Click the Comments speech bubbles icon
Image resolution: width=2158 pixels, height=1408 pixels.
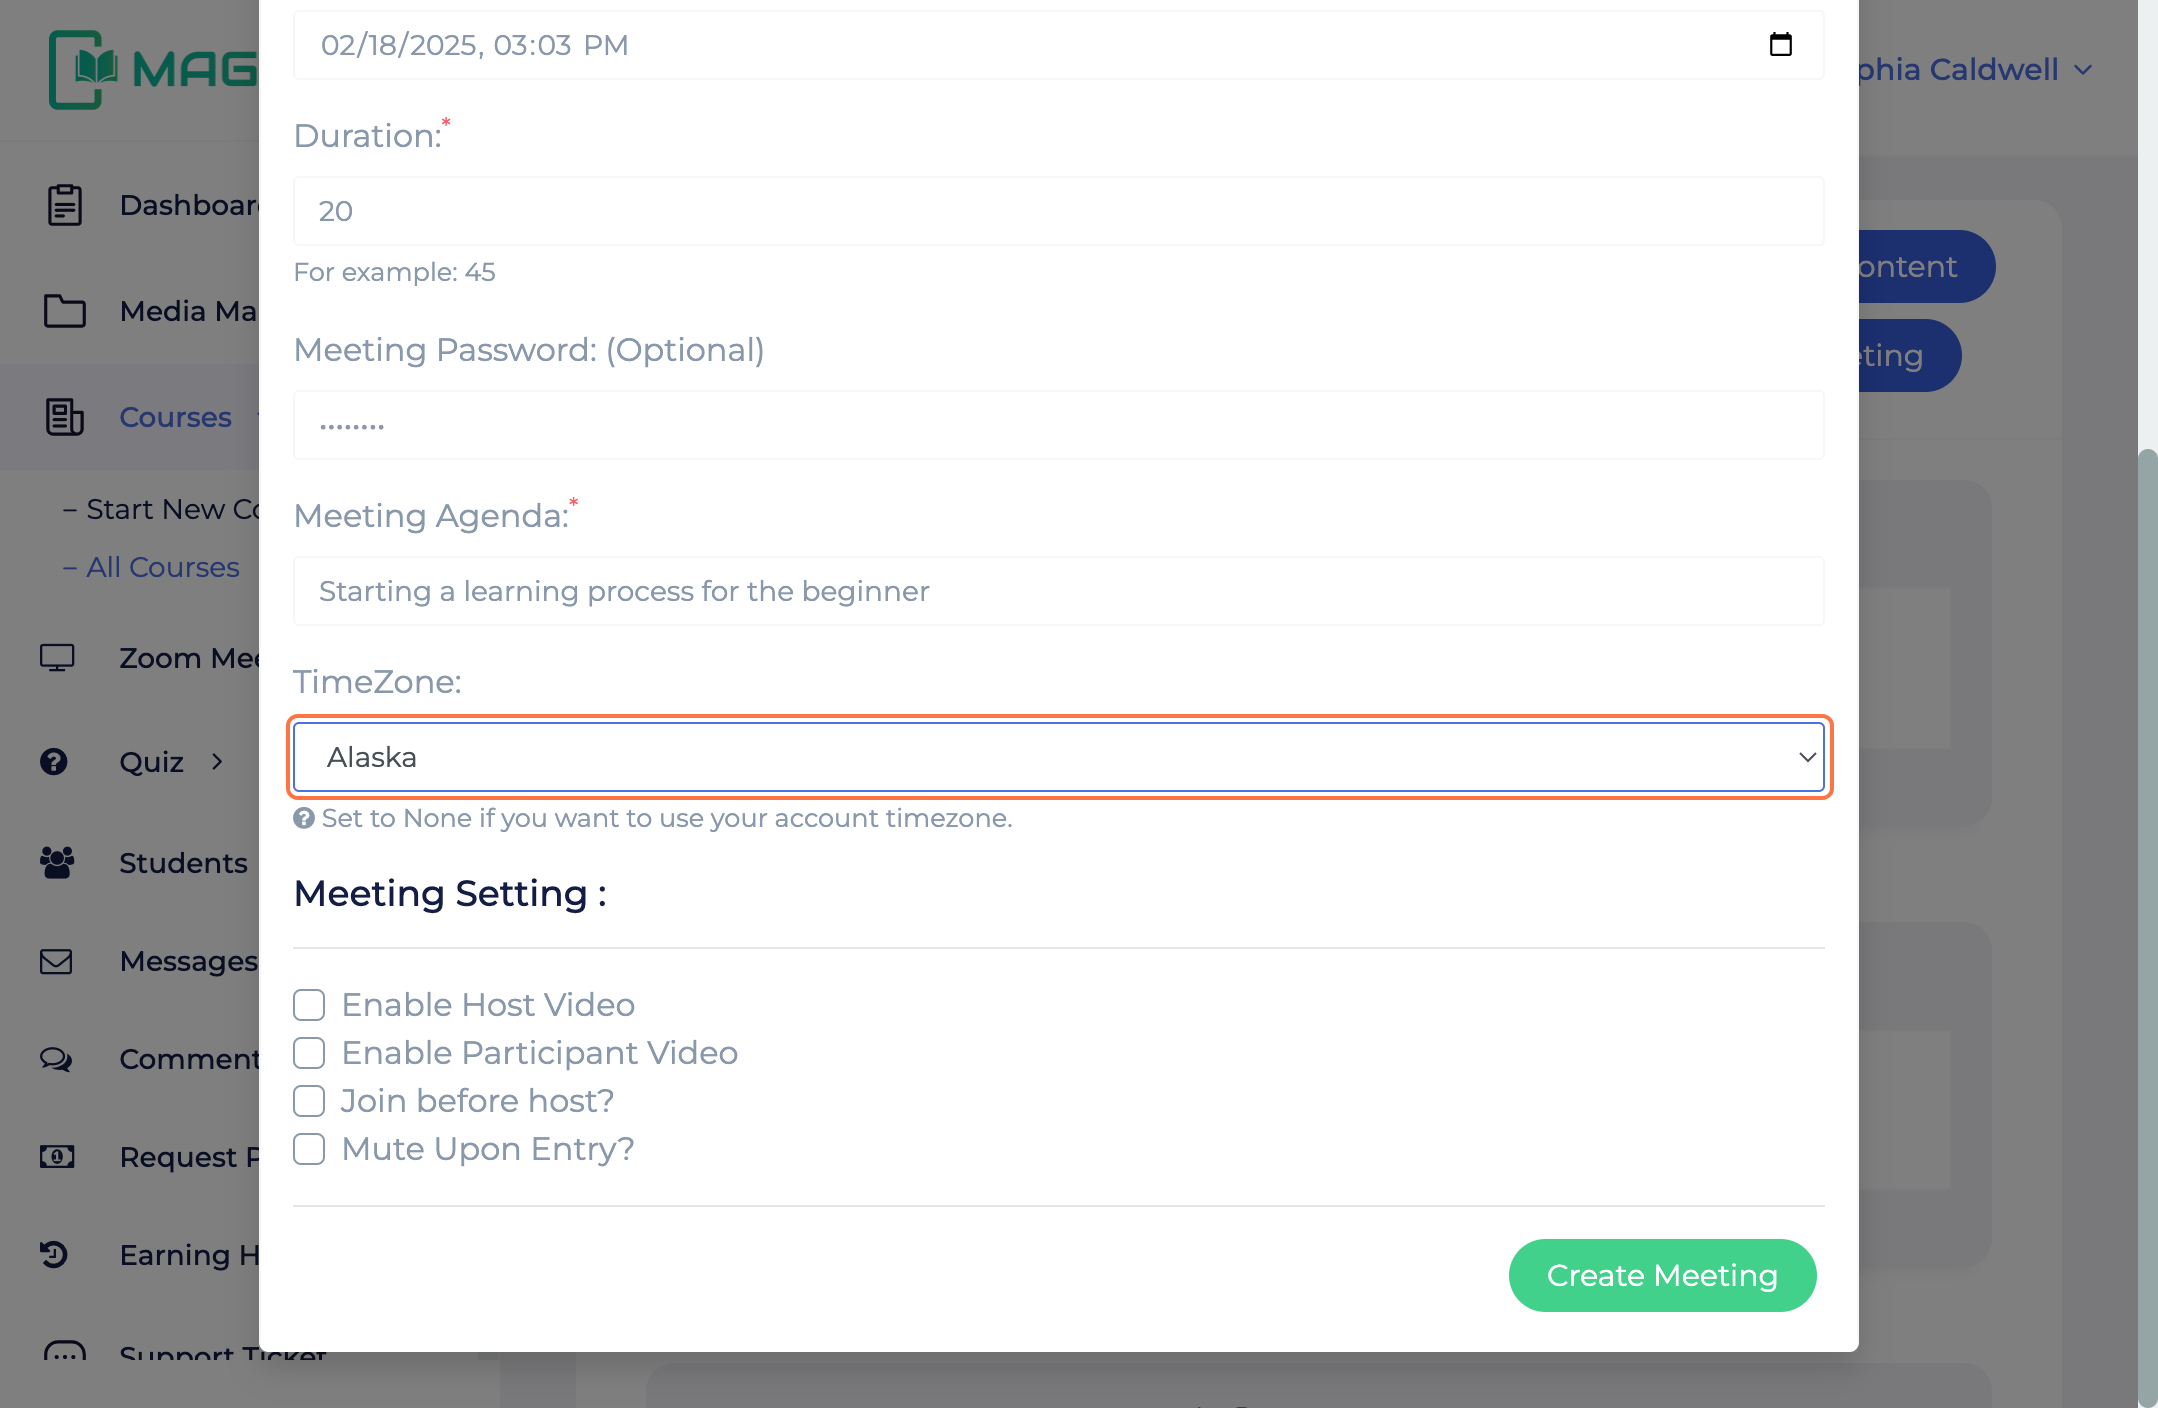pos(56,1059)
